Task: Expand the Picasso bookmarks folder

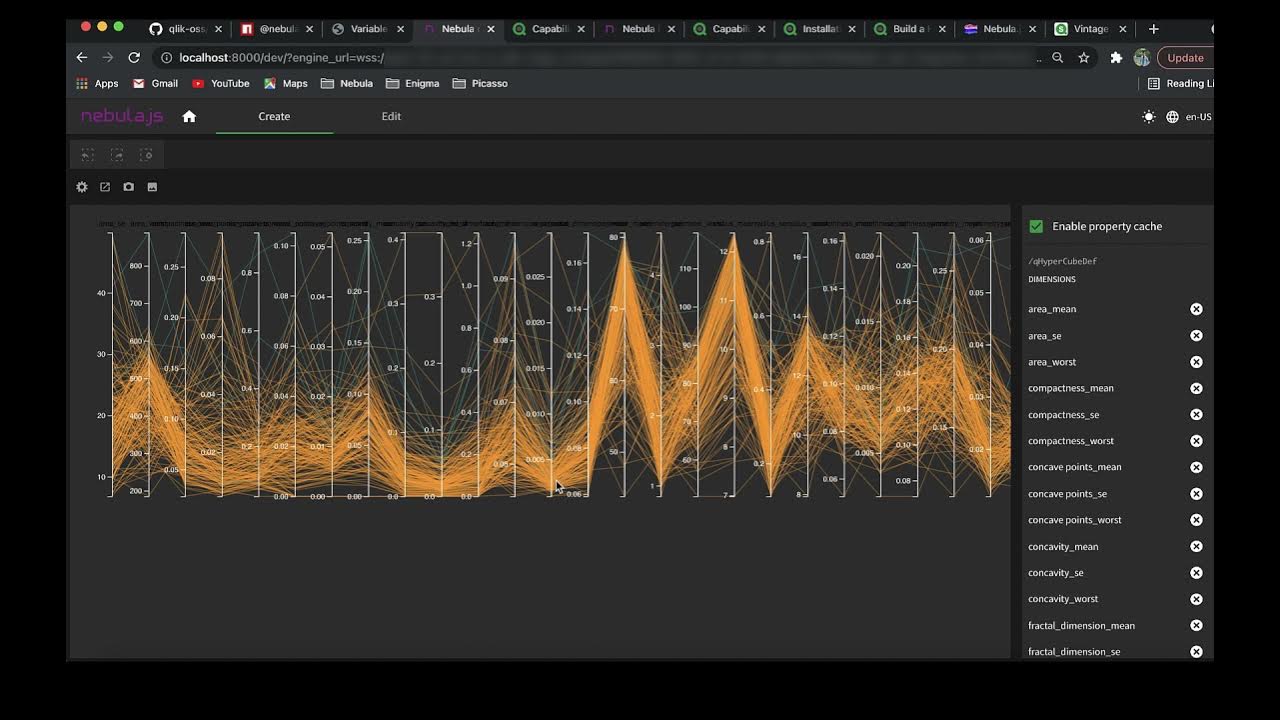Action: click(480, 84)
